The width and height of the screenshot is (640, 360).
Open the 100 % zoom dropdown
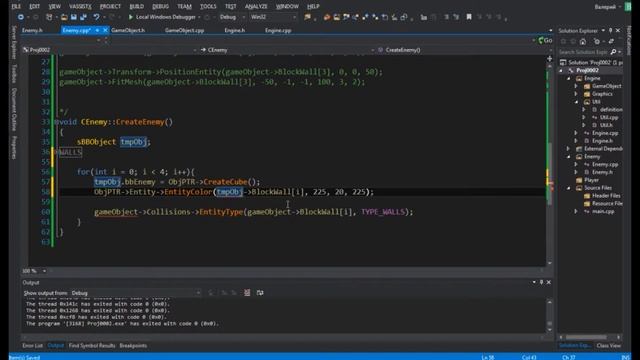click(x=44, y=271)
